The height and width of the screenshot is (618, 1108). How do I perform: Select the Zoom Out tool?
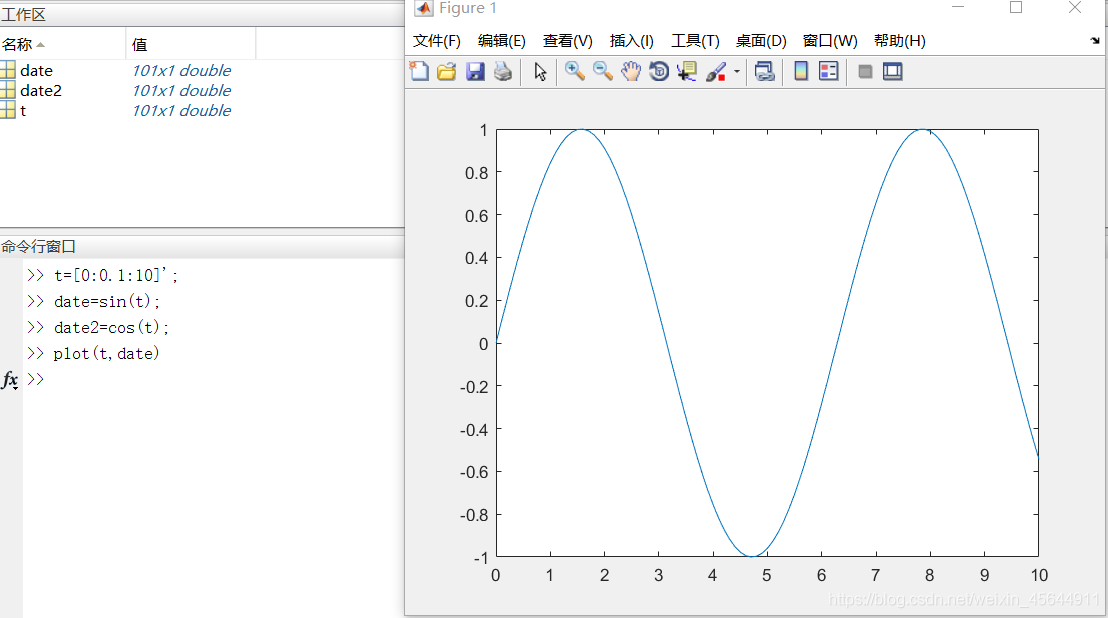601,71
